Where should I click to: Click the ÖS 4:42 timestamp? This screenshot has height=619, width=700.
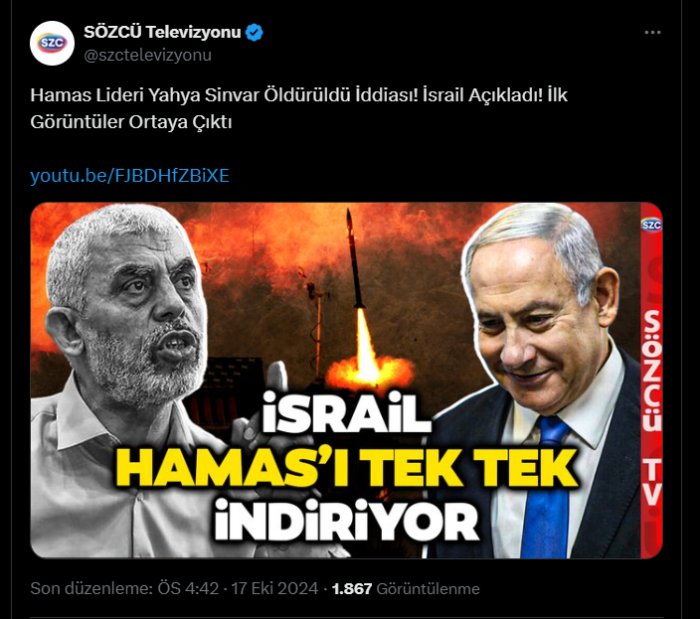pos(188,588)
